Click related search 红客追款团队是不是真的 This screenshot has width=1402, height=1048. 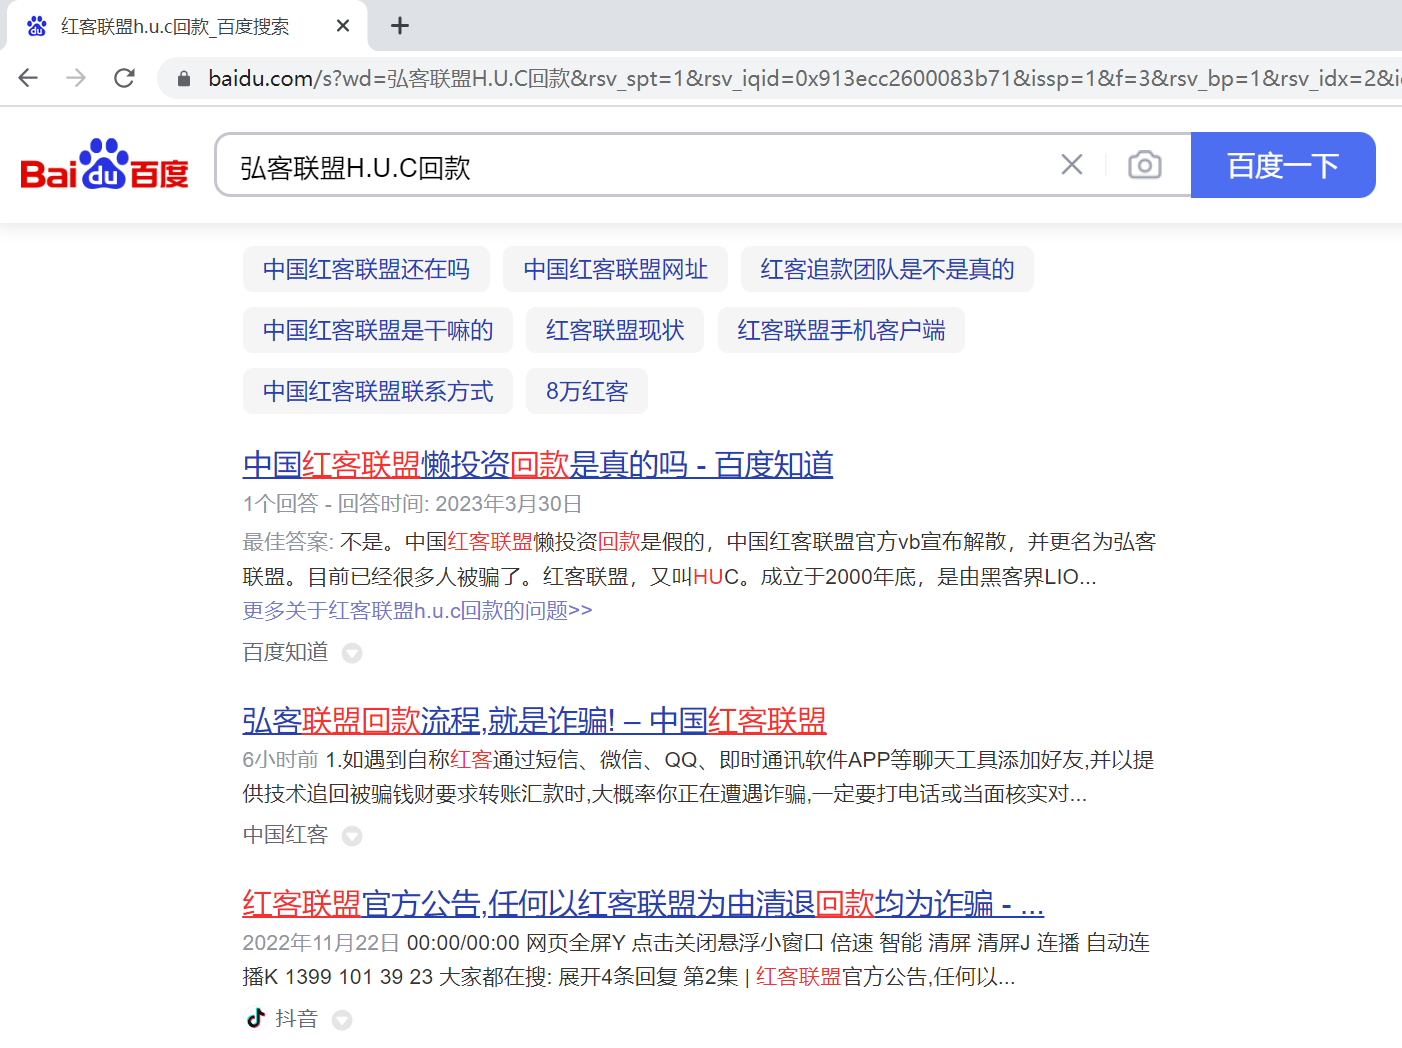tap(887, 269)
